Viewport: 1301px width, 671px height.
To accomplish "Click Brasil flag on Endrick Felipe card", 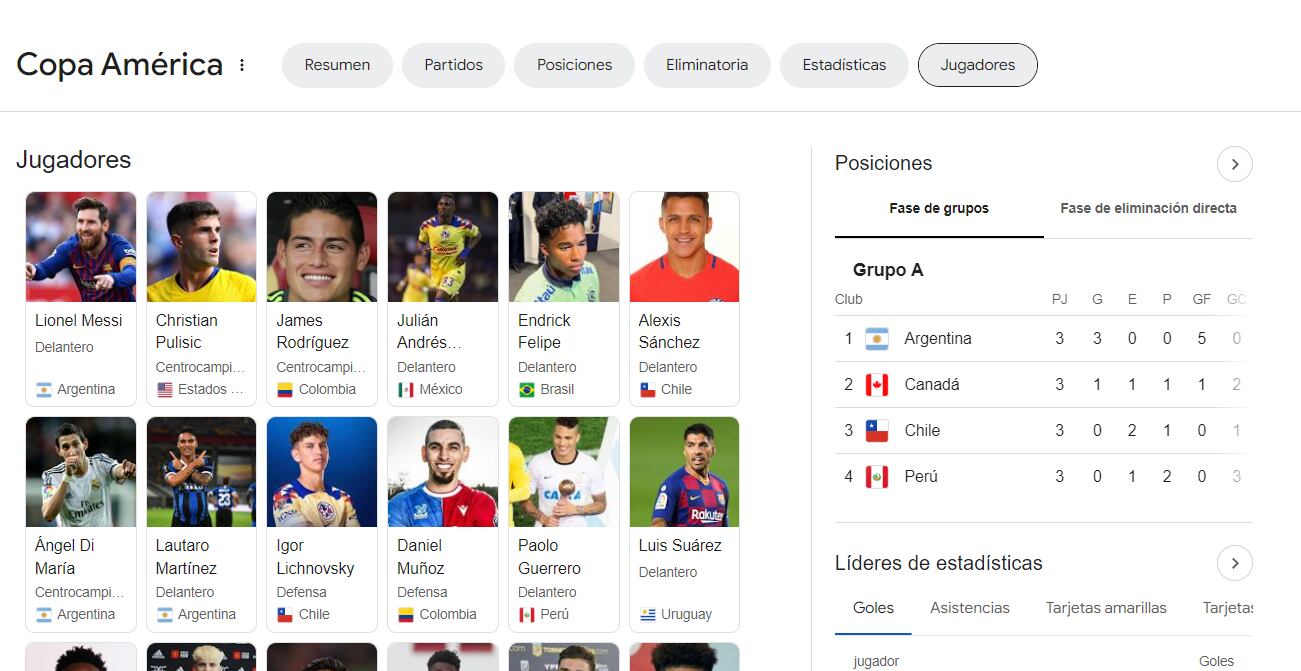I will click(x=527, y=390).
